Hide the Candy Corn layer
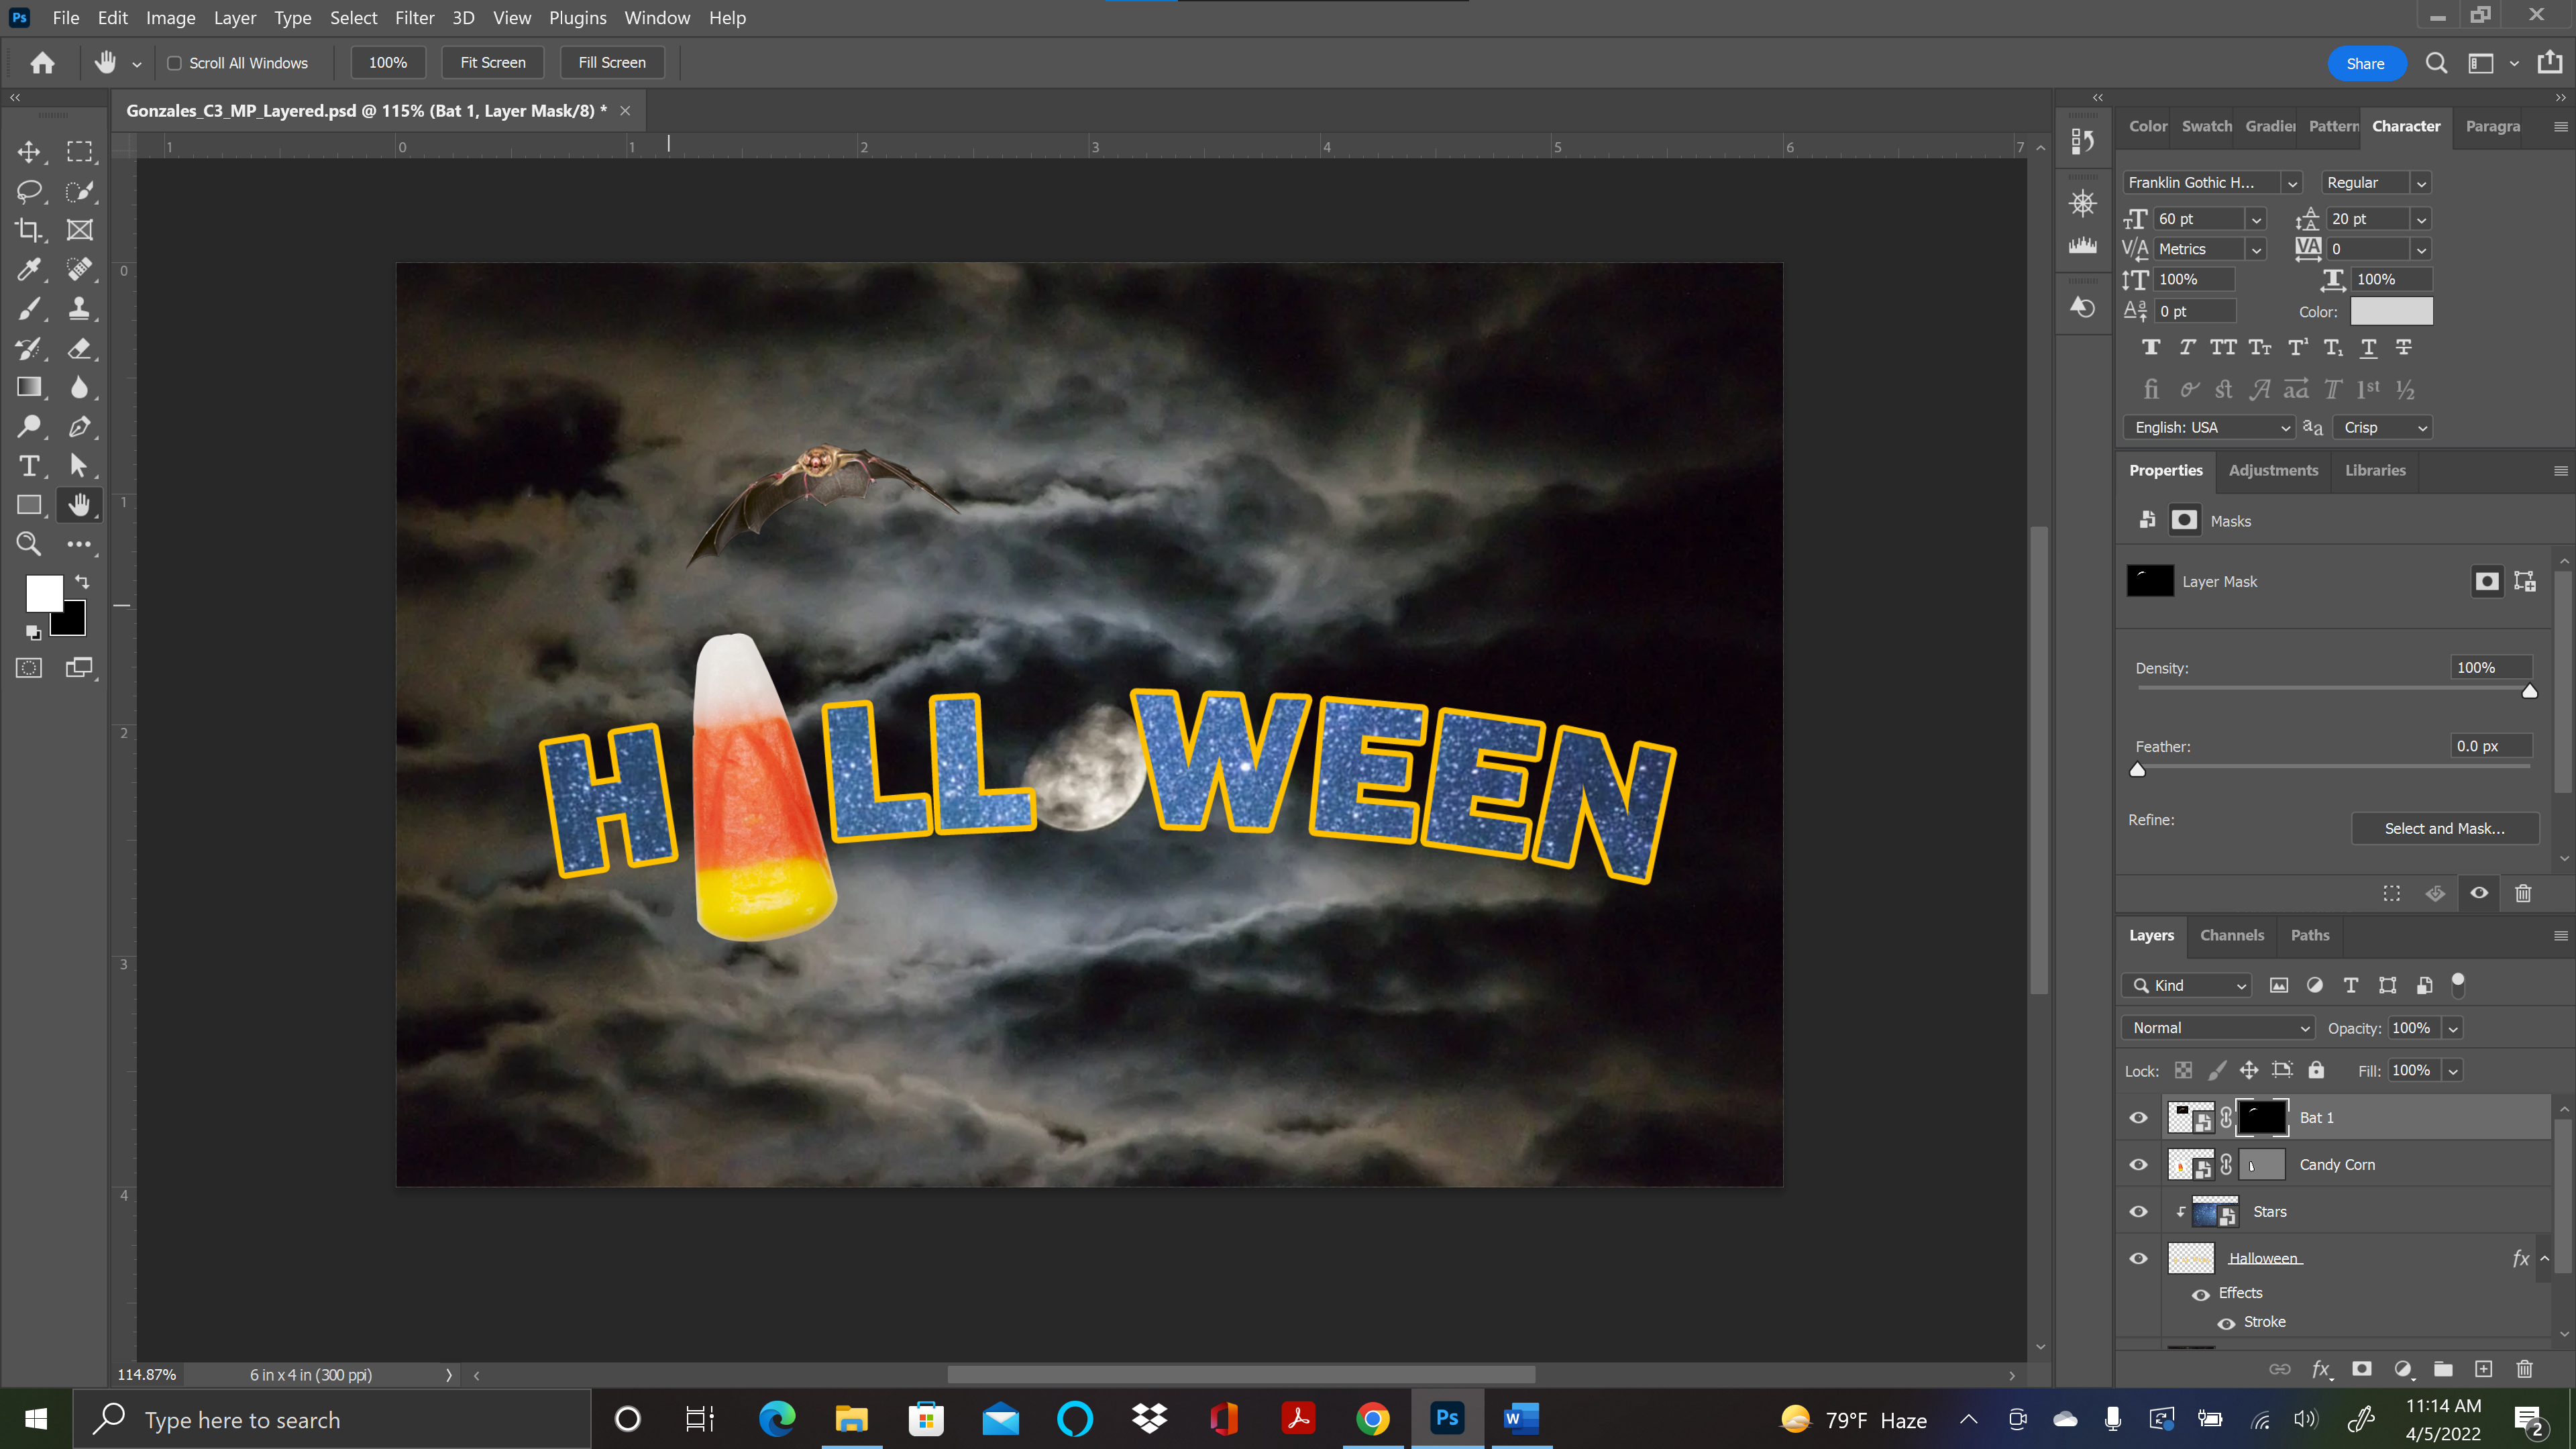 2138,1165
